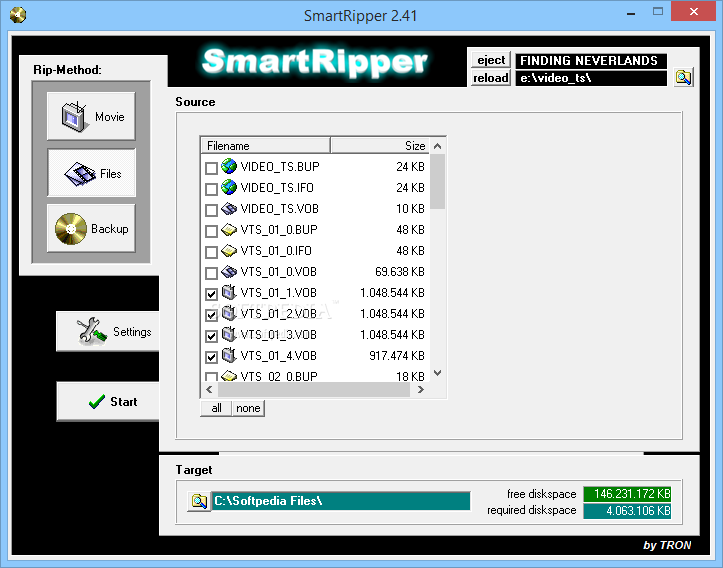Eject the disc with eject button
The width and height of the screenshot is (723, 568).
(x=491, y=60)
